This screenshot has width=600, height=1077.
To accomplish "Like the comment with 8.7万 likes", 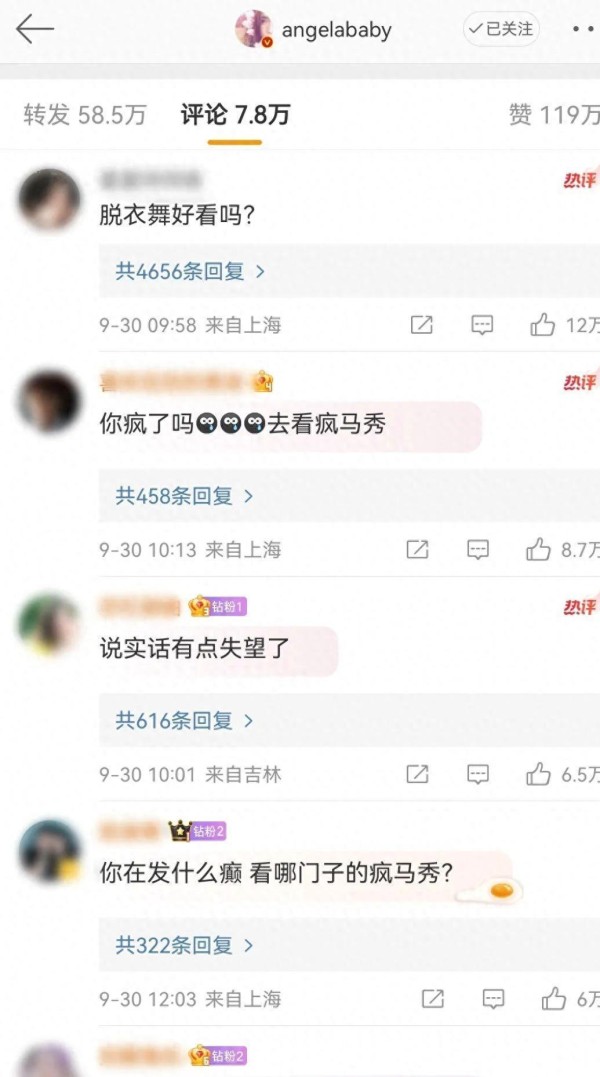I will [x=538, y=549].
